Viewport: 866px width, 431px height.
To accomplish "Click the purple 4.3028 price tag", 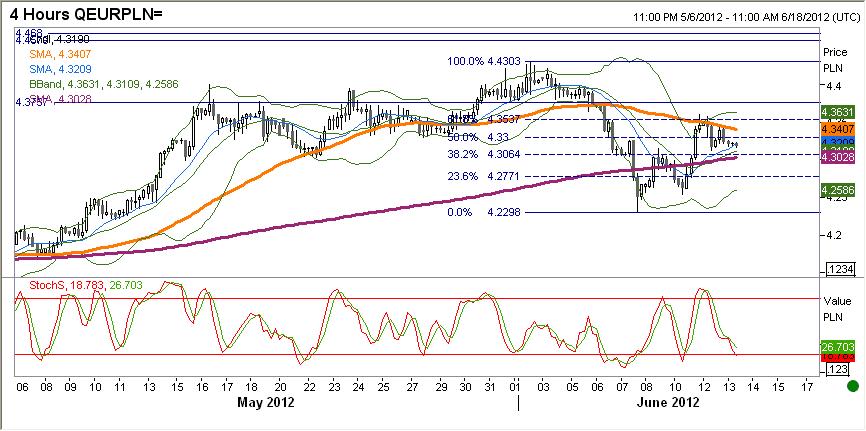I will click(838, 158).
